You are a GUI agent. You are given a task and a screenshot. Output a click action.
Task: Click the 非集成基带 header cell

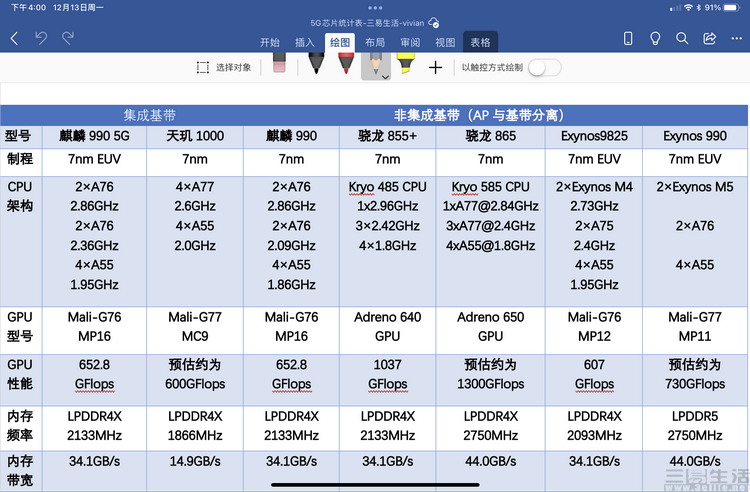(x=478, y=115)
